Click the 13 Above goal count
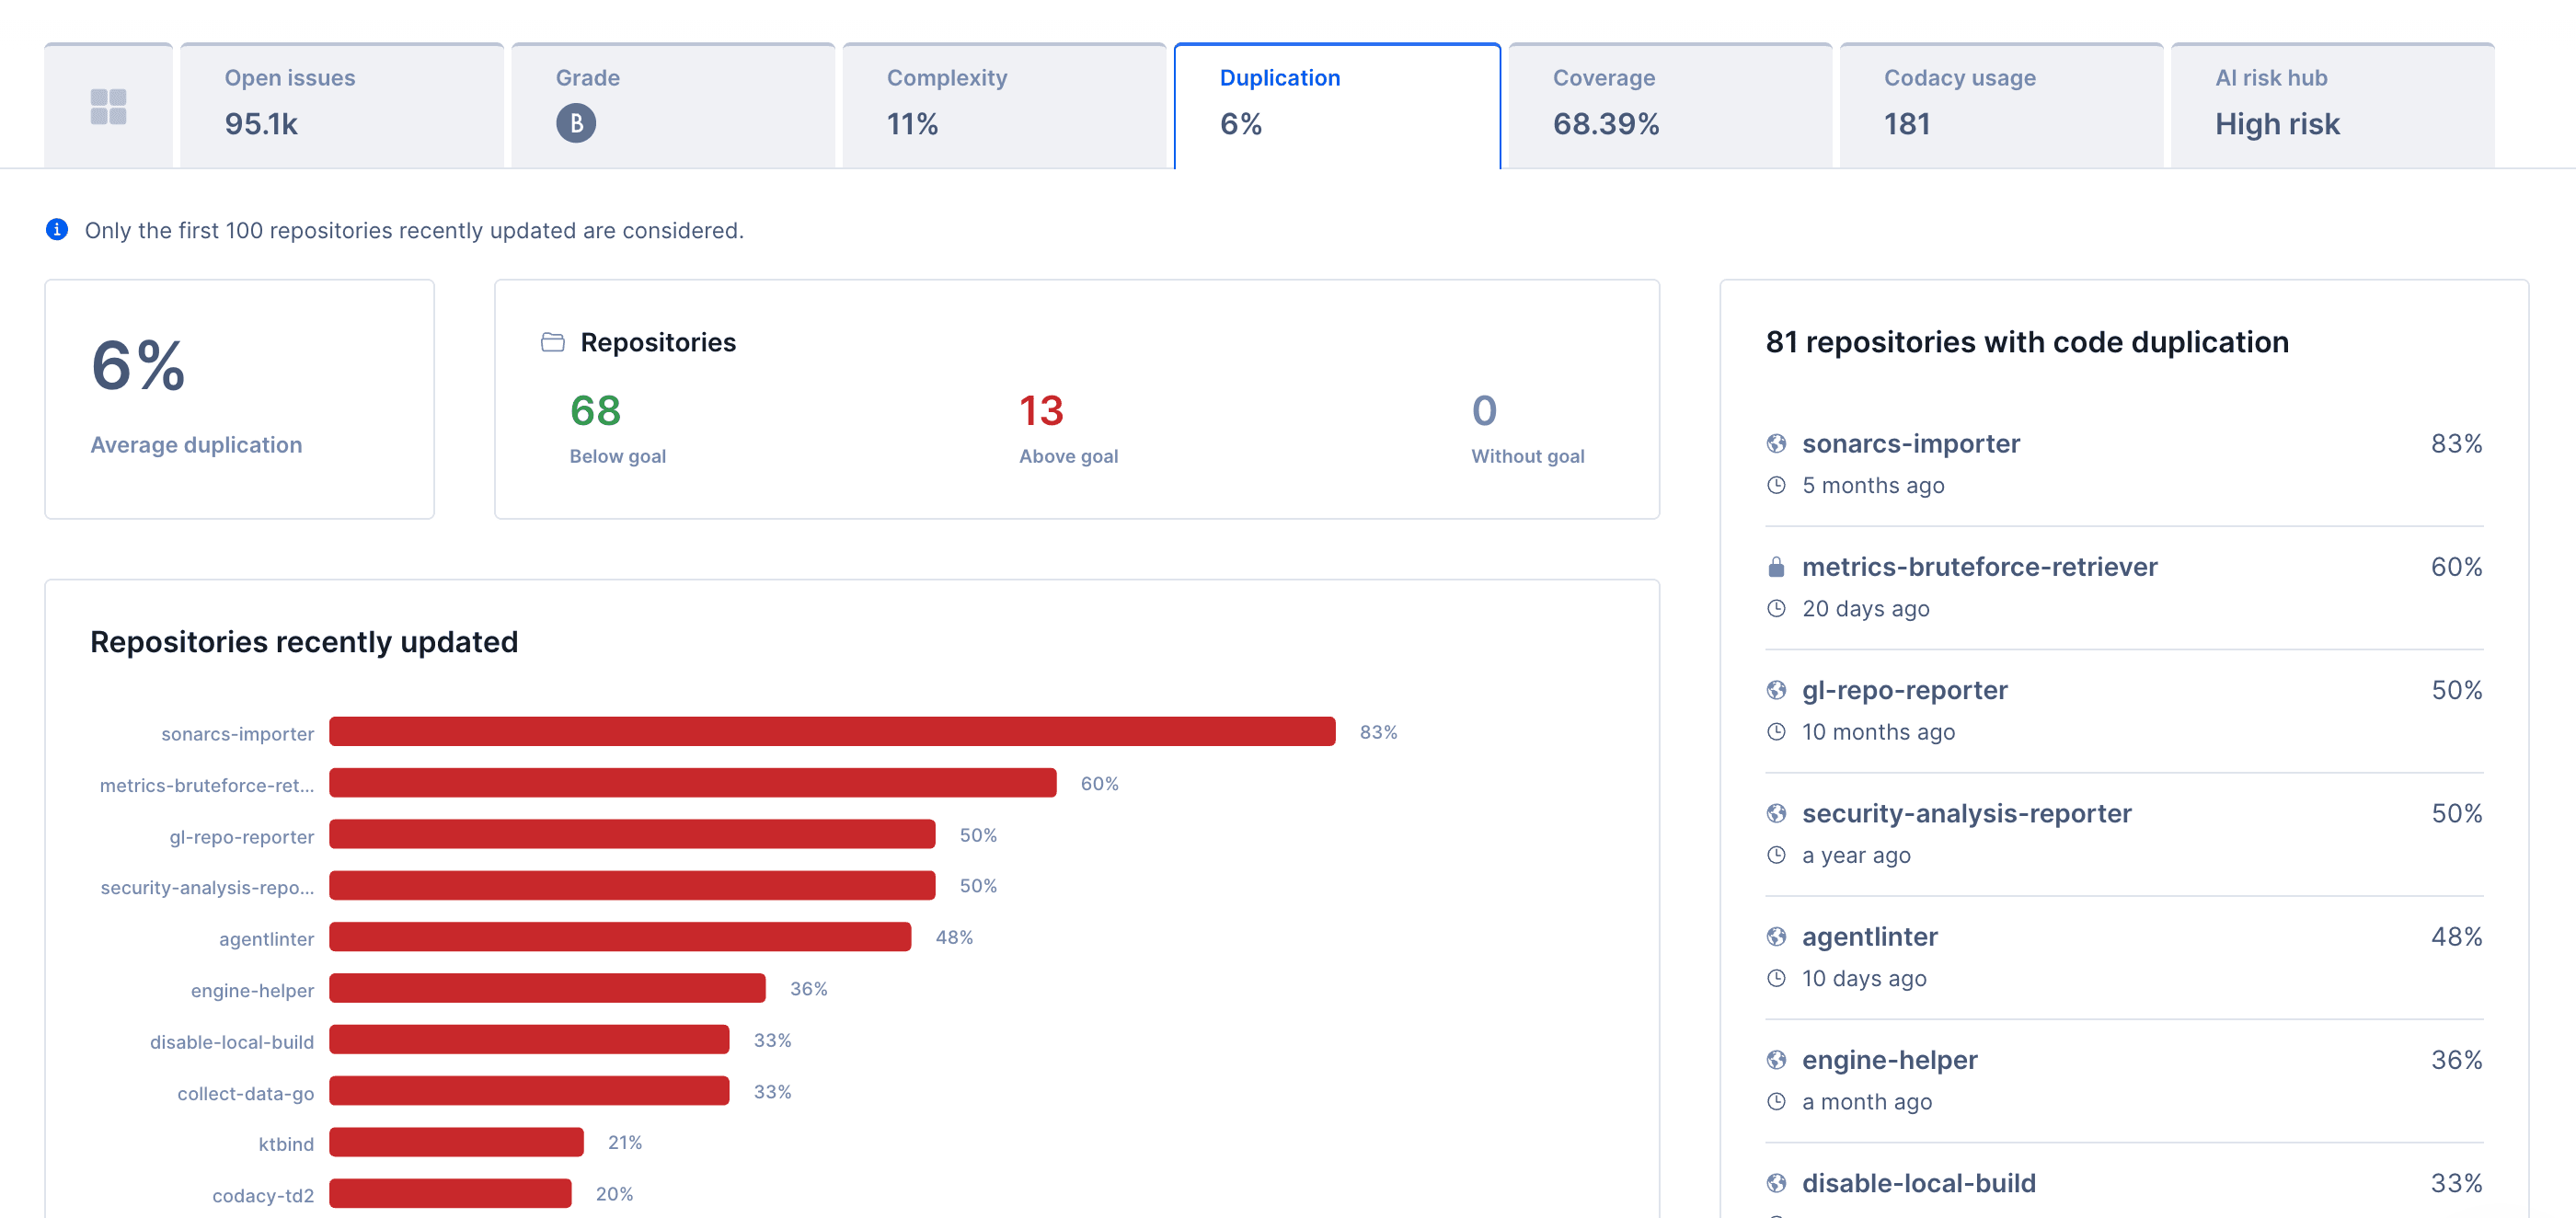 [1040, 410]
